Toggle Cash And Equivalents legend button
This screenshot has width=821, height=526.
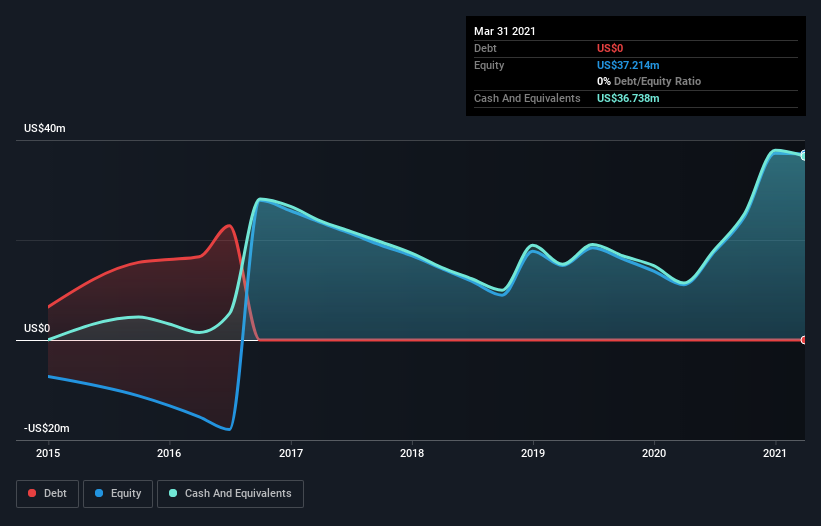230,494
